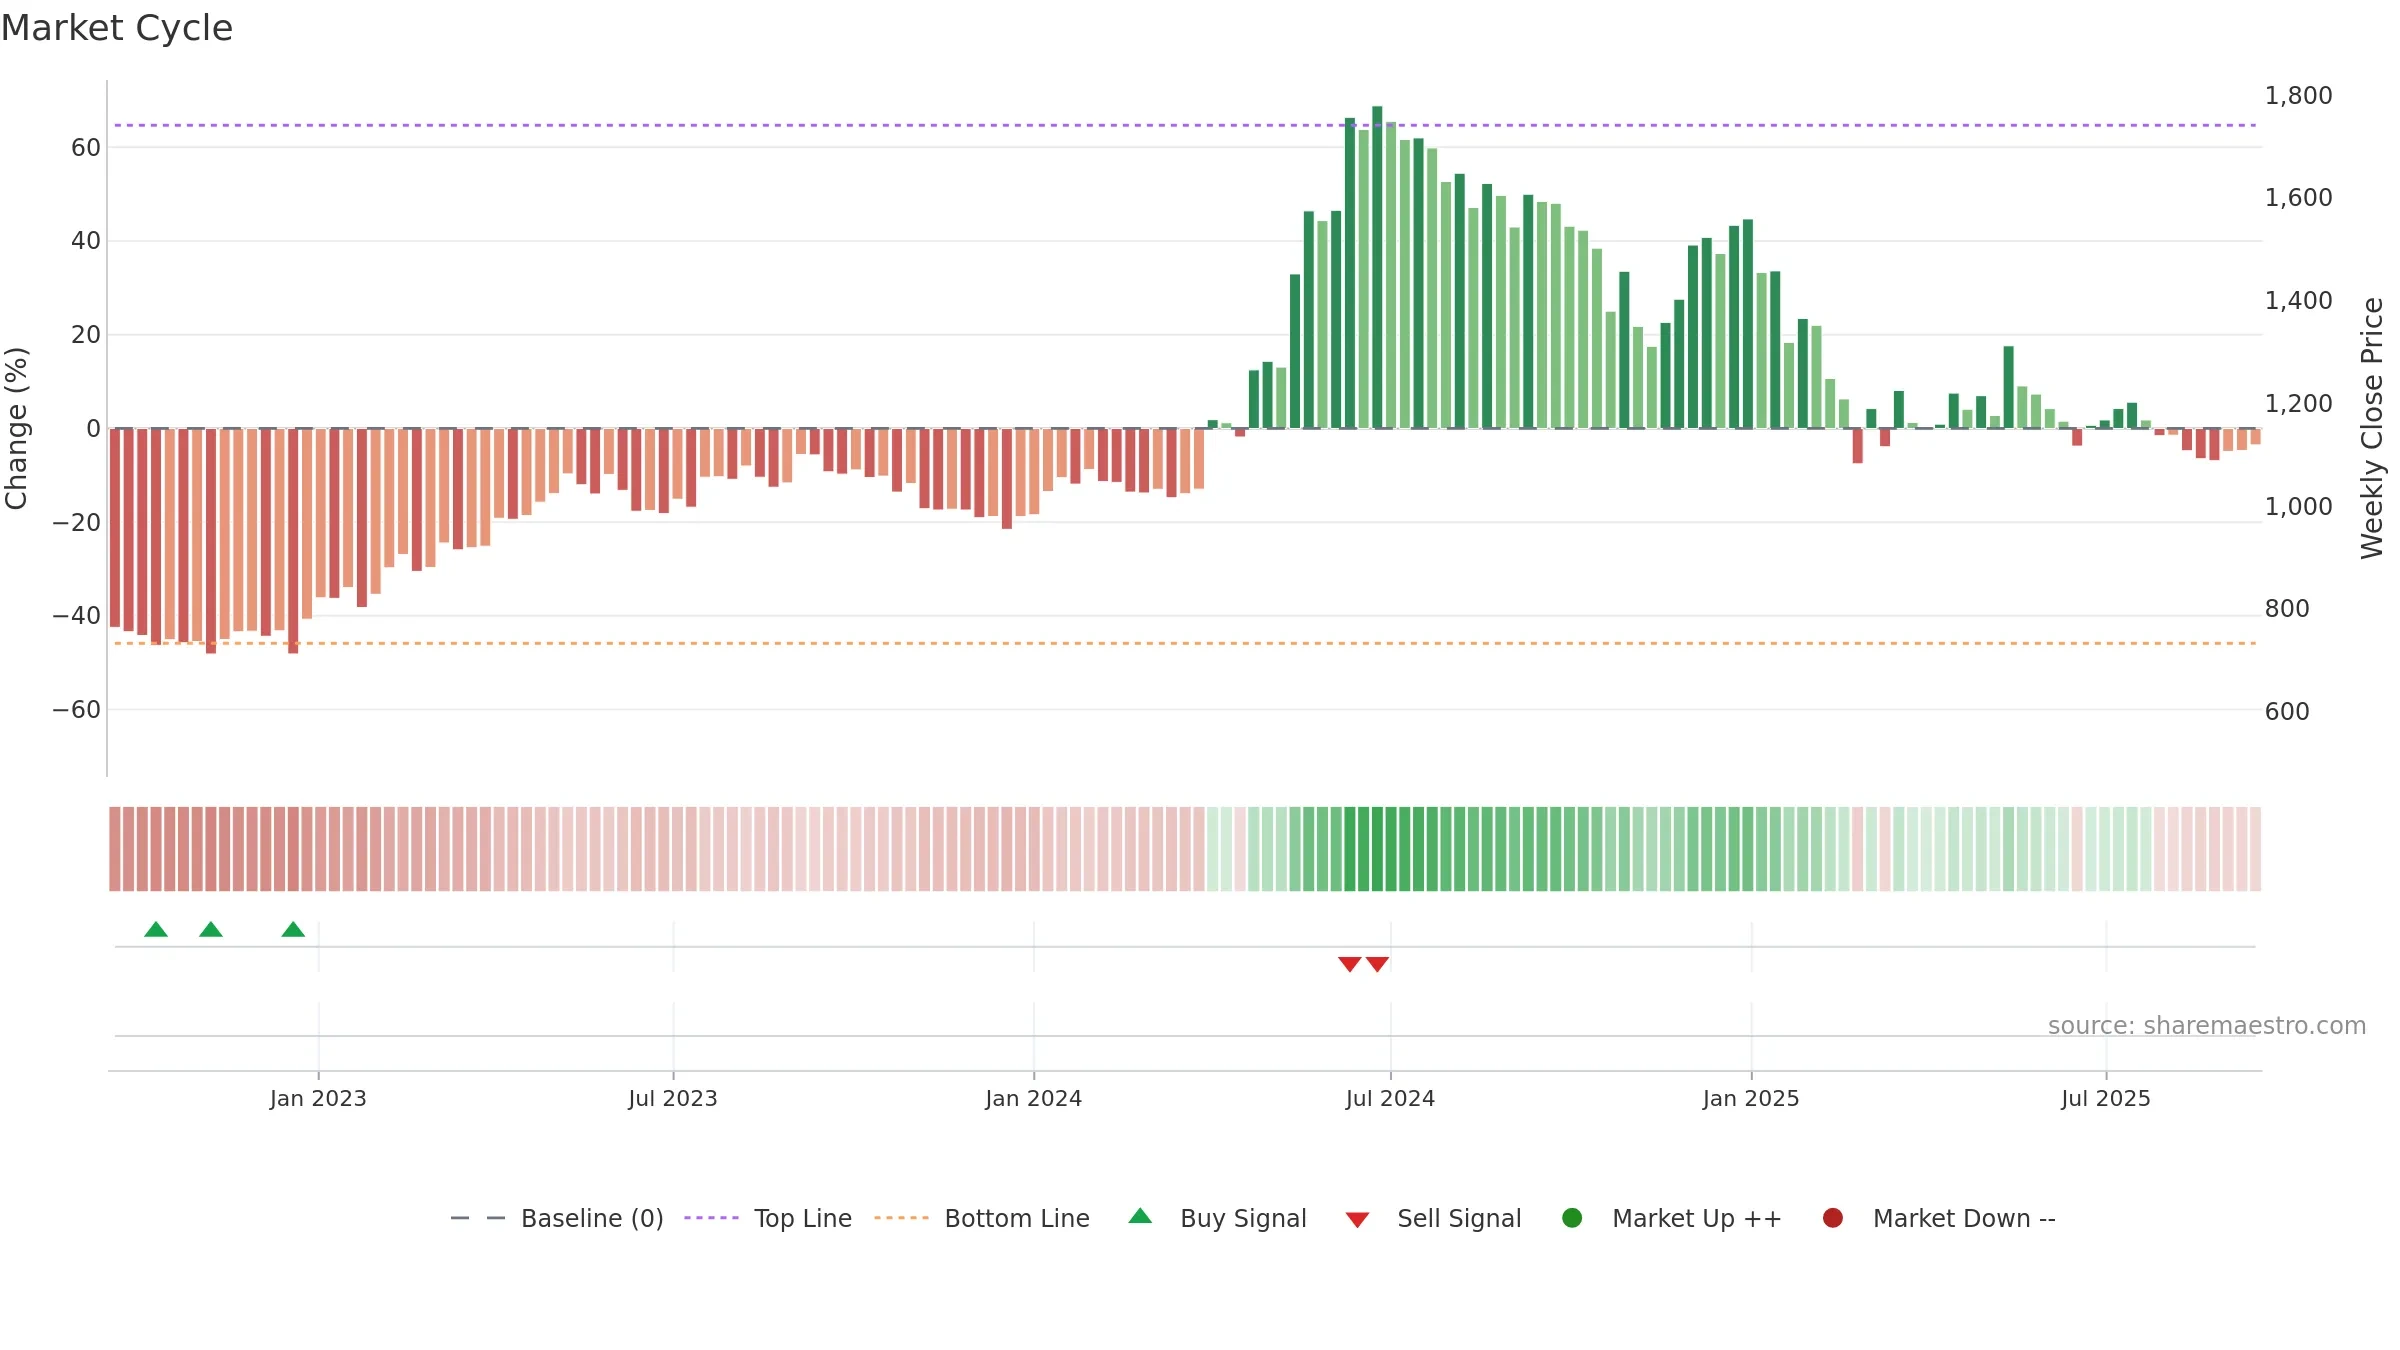This screenshot has height=1350, width=2400.
Task: Click the 1,400 price axis label
Action: (x=2298, y=301)
